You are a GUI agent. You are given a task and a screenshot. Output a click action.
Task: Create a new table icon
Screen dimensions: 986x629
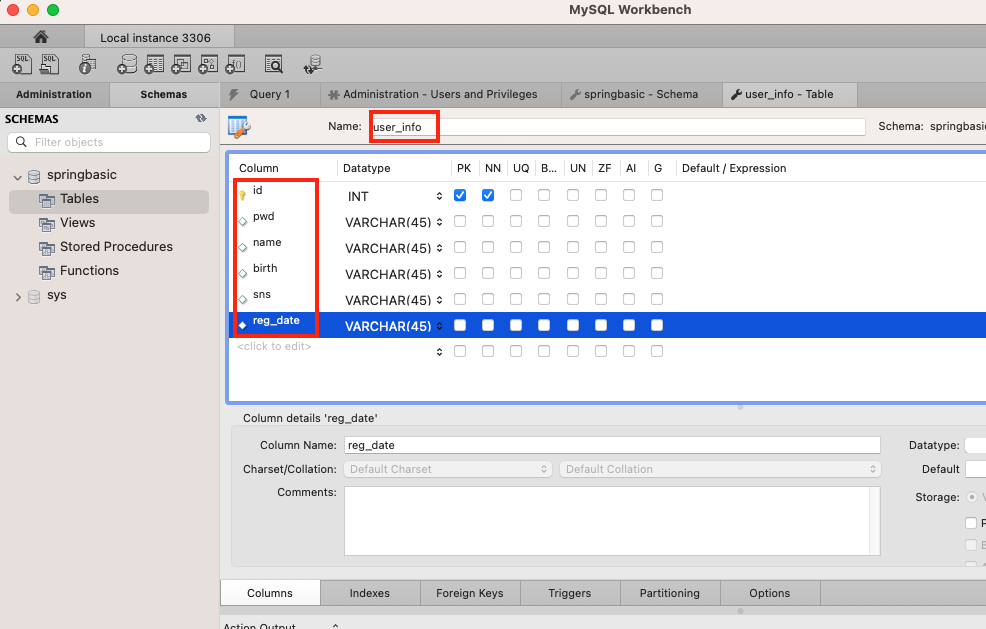point(154,64)
